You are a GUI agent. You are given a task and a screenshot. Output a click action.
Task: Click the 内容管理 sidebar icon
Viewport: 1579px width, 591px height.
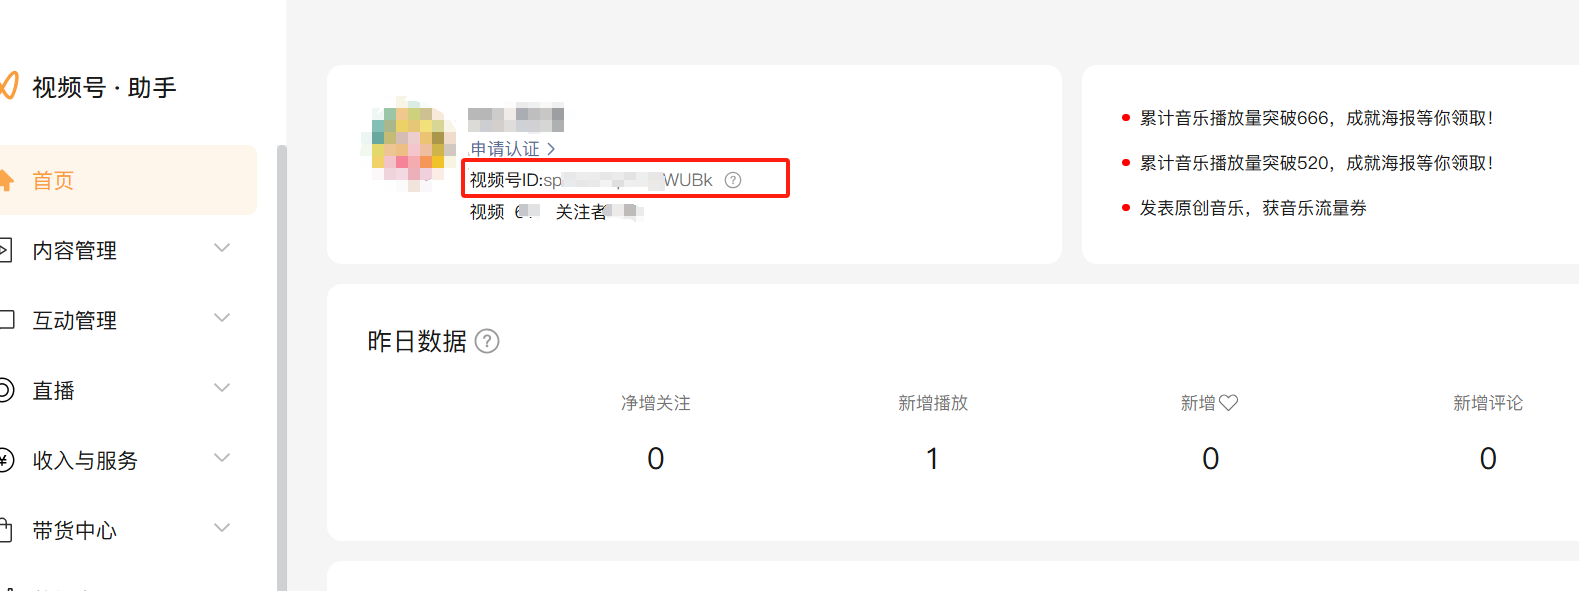[x=5, y=250]
